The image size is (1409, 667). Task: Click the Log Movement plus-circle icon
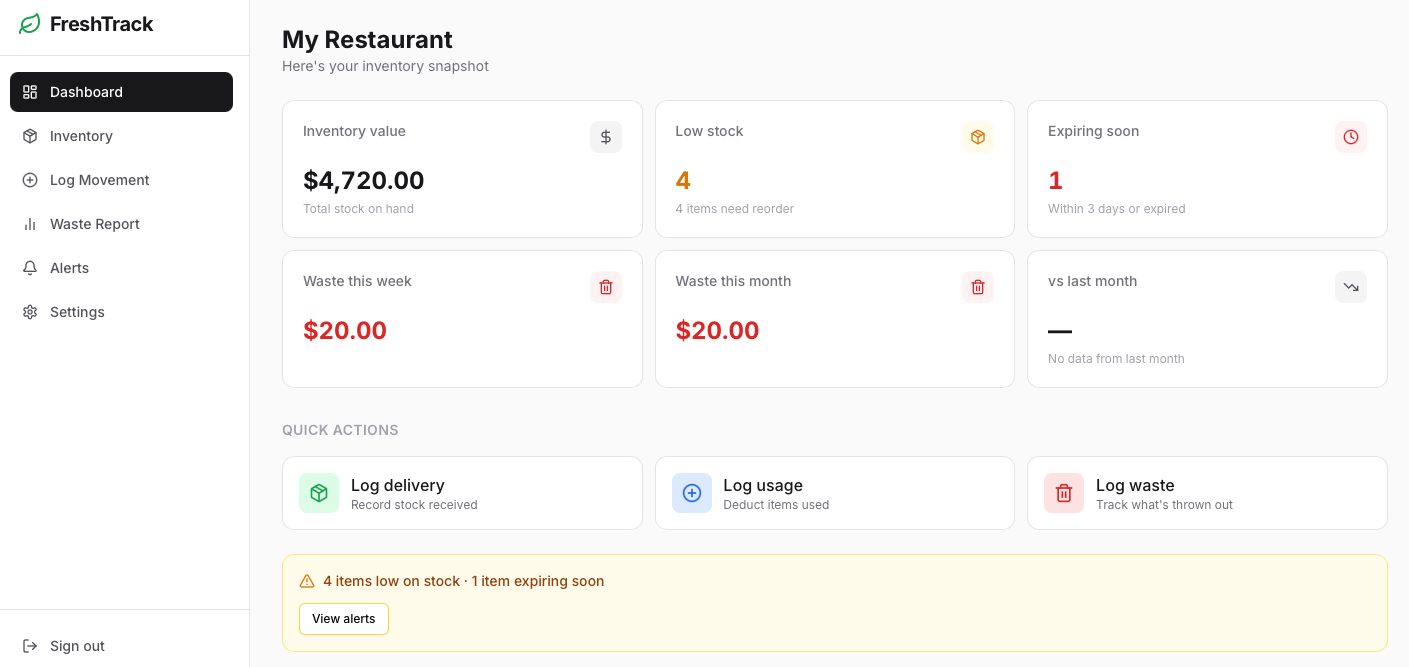(31, 180)
